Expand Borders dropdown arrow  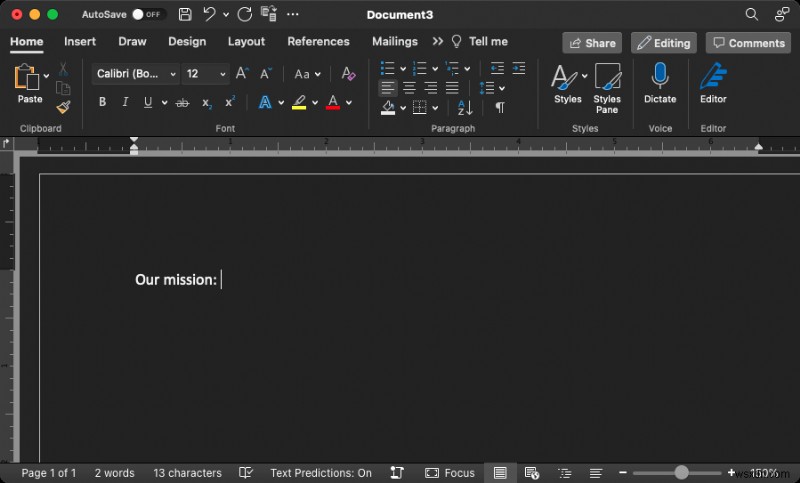pos(435,108)
